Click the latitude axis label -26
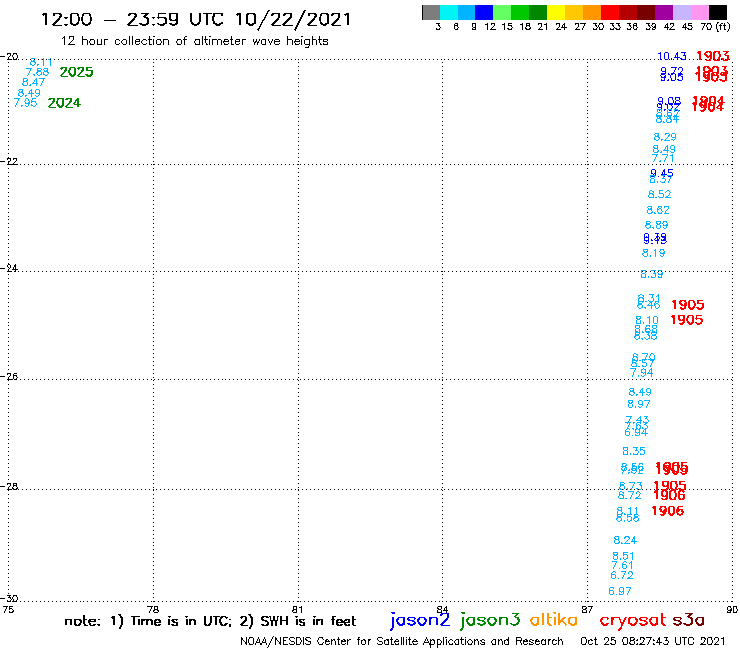Viewport: 740px width, 650px height. [9, 377]
